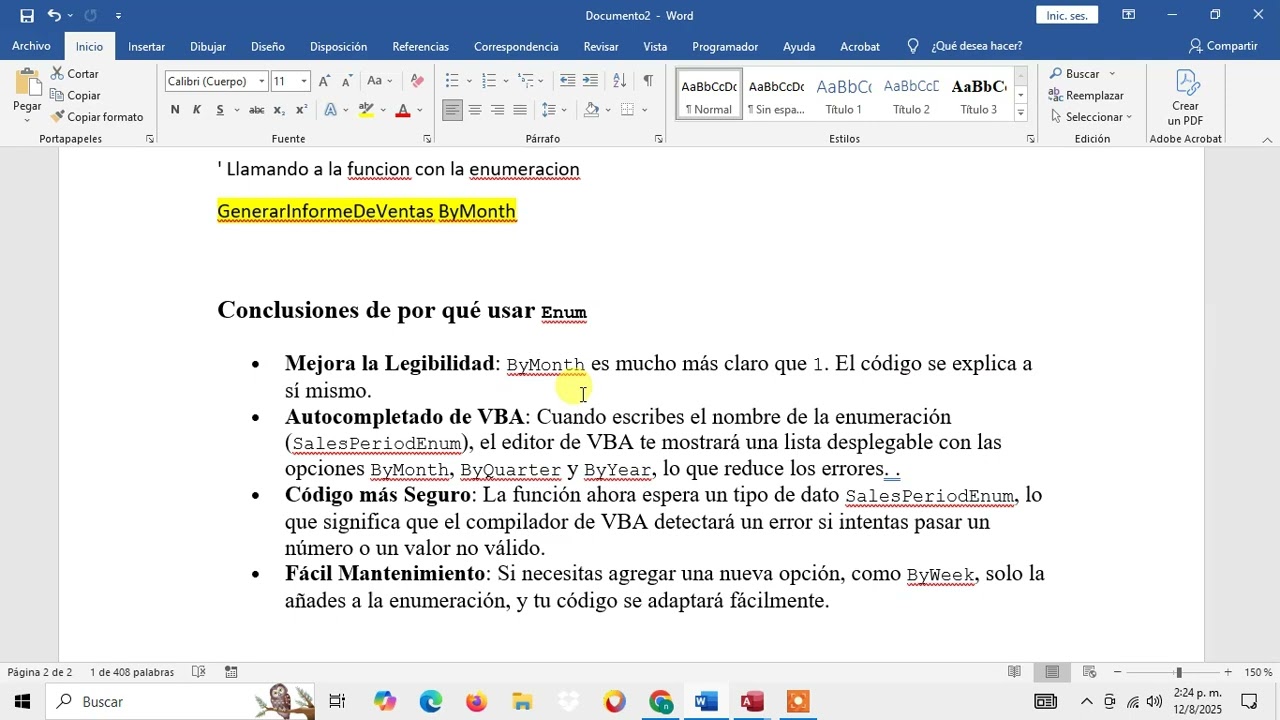The image size is (1280, 720).
Task: Expand the borders dropdown arrow
Action: pos(645,110)
